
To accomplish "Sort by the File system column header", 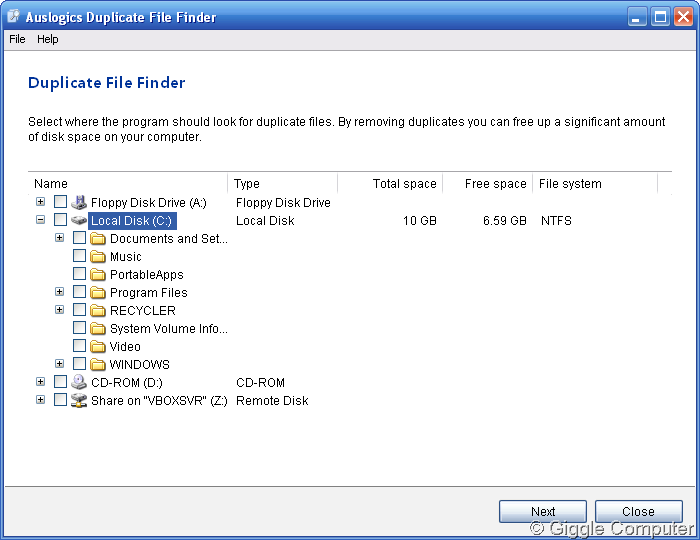I will [595, 183].
